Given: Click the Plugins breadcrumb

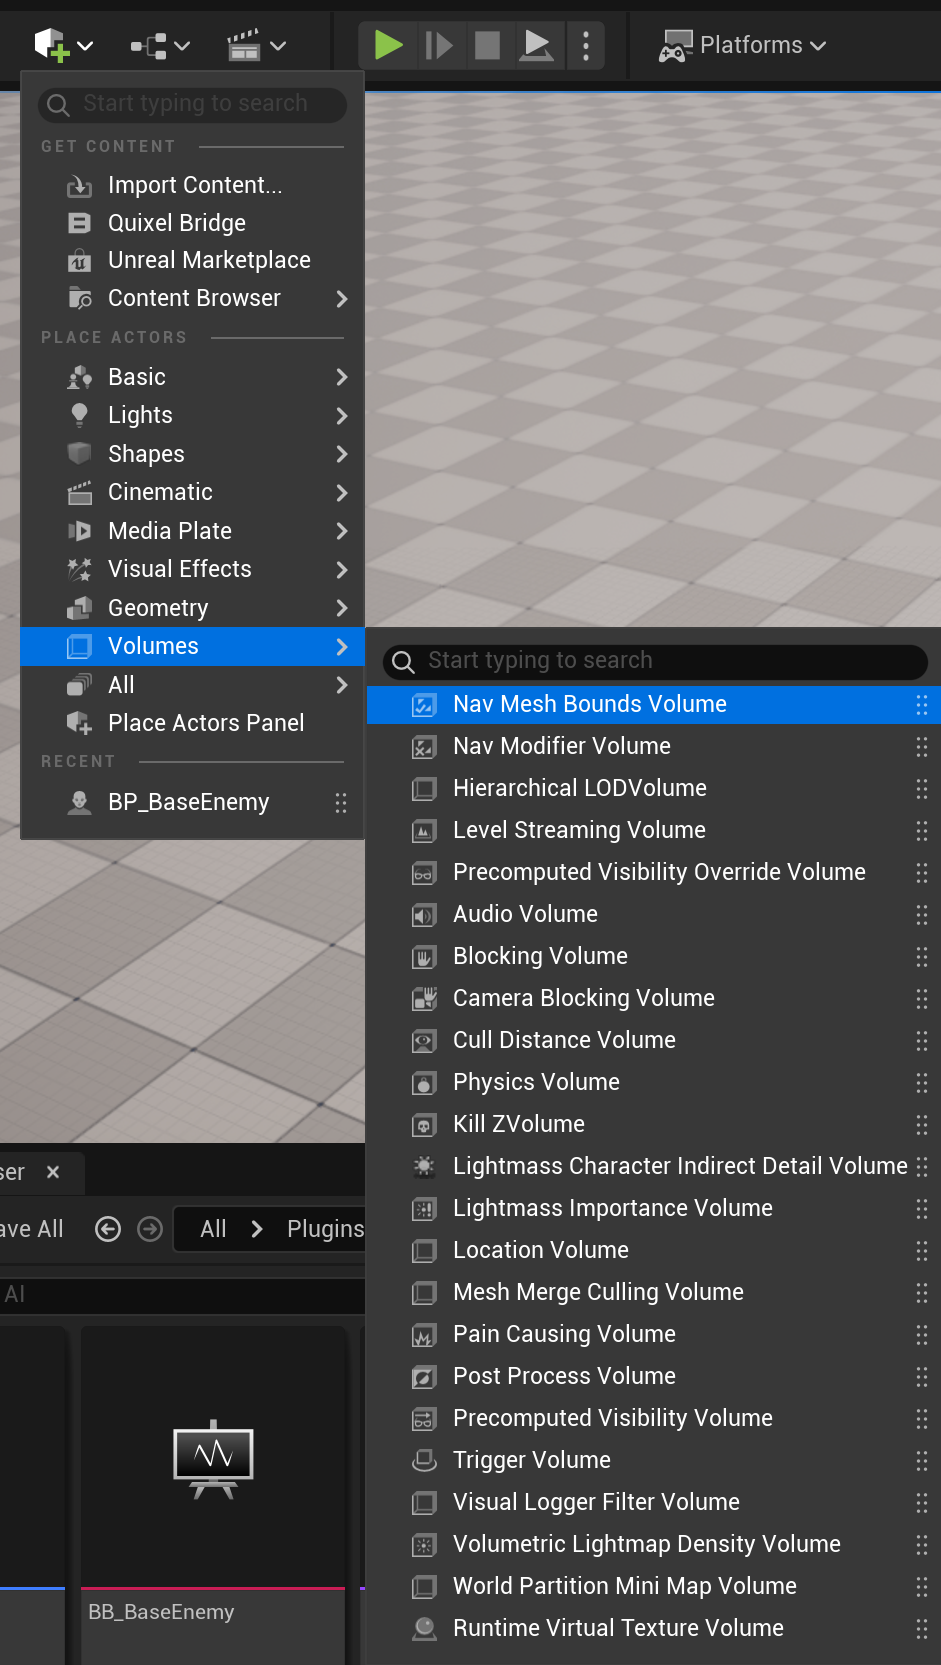Looking at the screenshot, I should tap(325, 1229).
